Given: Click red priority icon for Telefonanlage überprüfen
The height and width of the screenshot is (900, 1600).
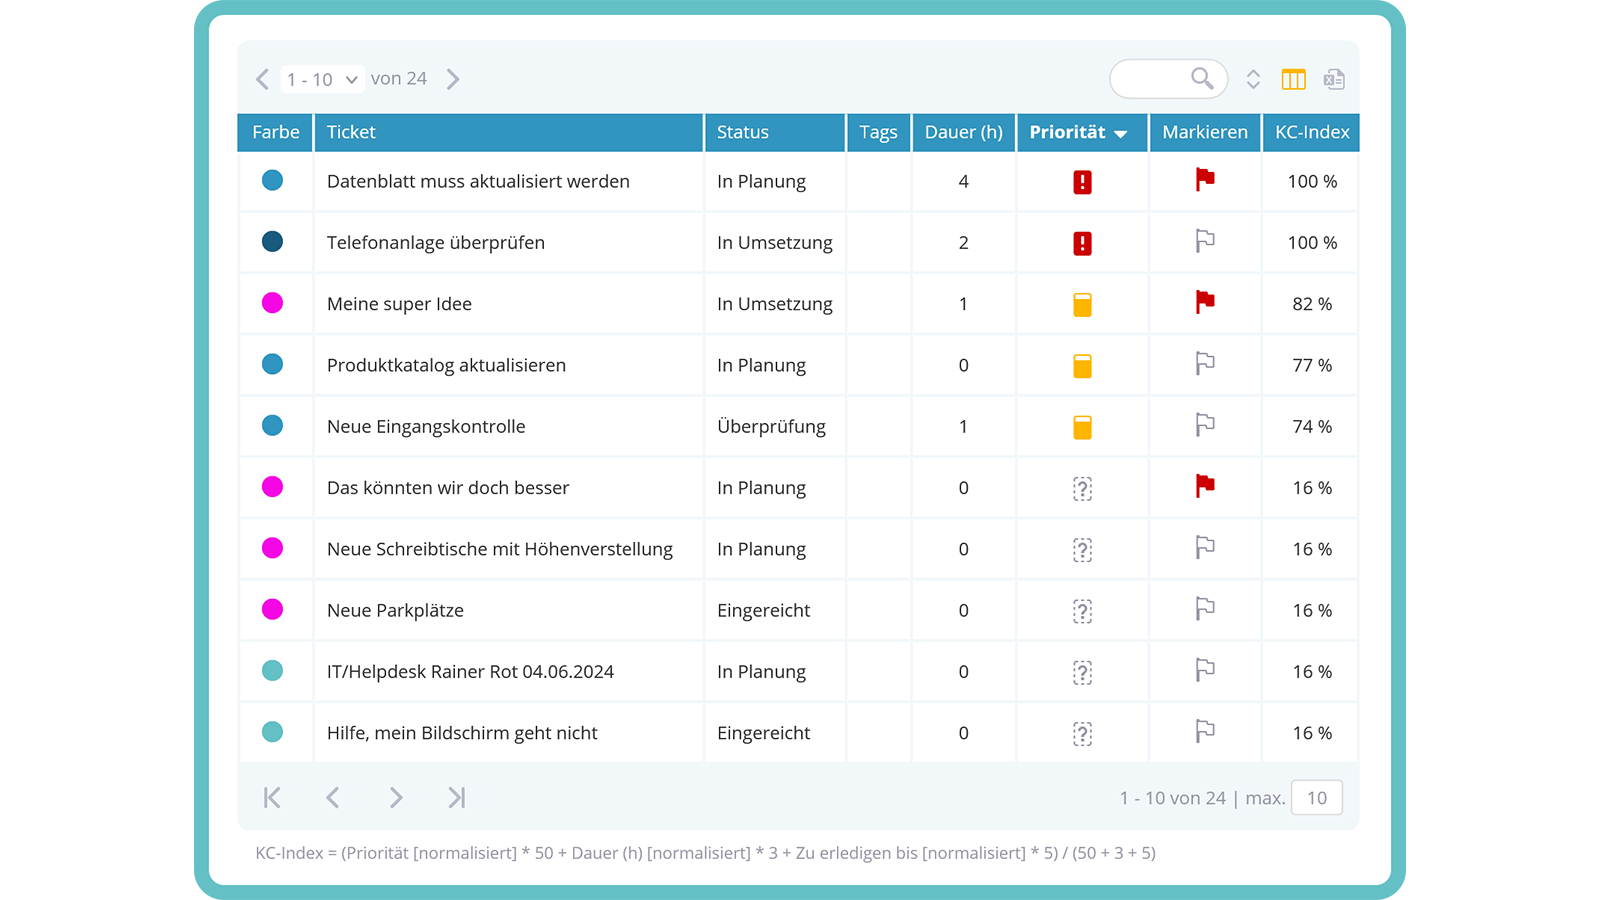Looking at the screenshot, I should point(1082,243).
